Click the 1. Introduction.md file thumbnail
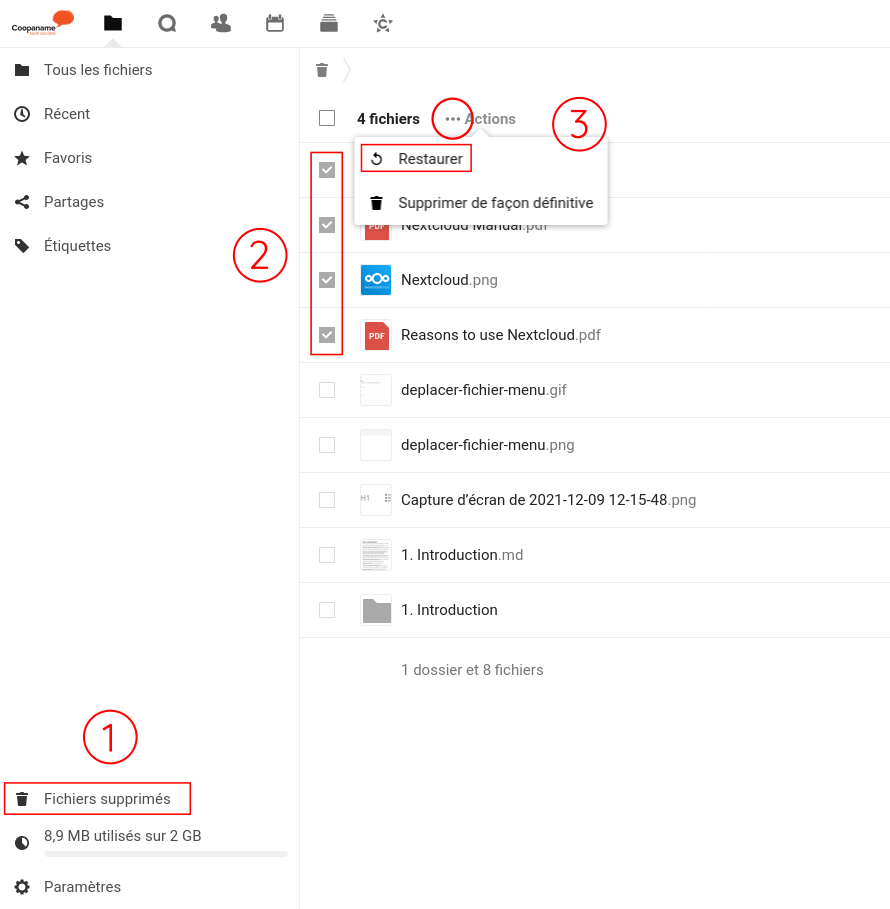Image resolution: width=890 pixels, height=909 pixels. pyautogui.click(x=376, y=555)
